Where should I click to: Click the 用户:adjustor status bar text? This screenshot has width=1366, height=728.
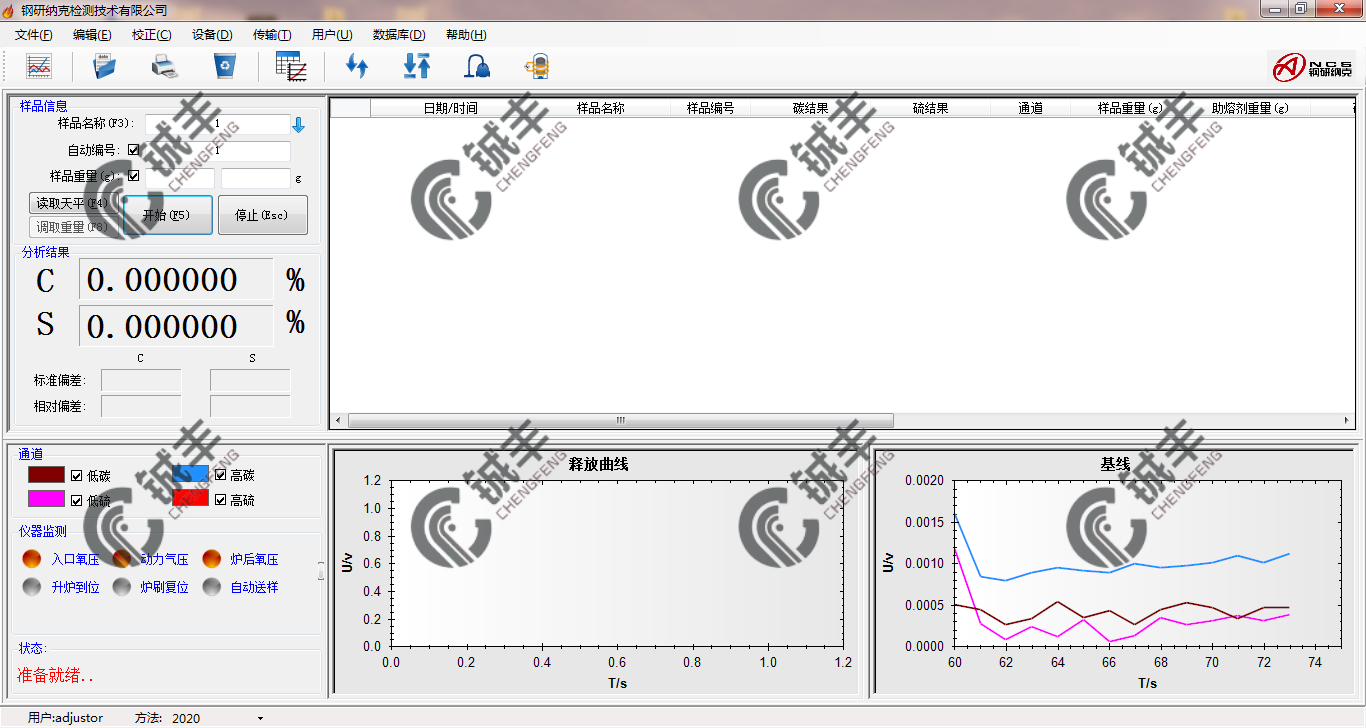pyautogui.click(x=65, y=718)
